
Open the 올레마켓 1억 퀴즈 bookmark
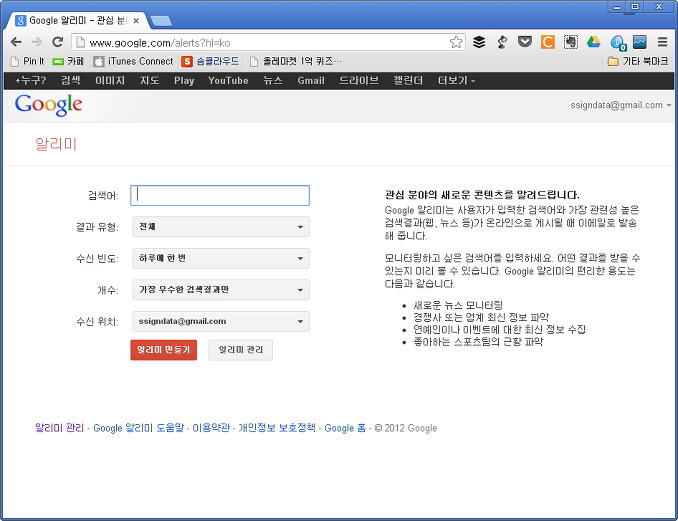coord(296,61)
